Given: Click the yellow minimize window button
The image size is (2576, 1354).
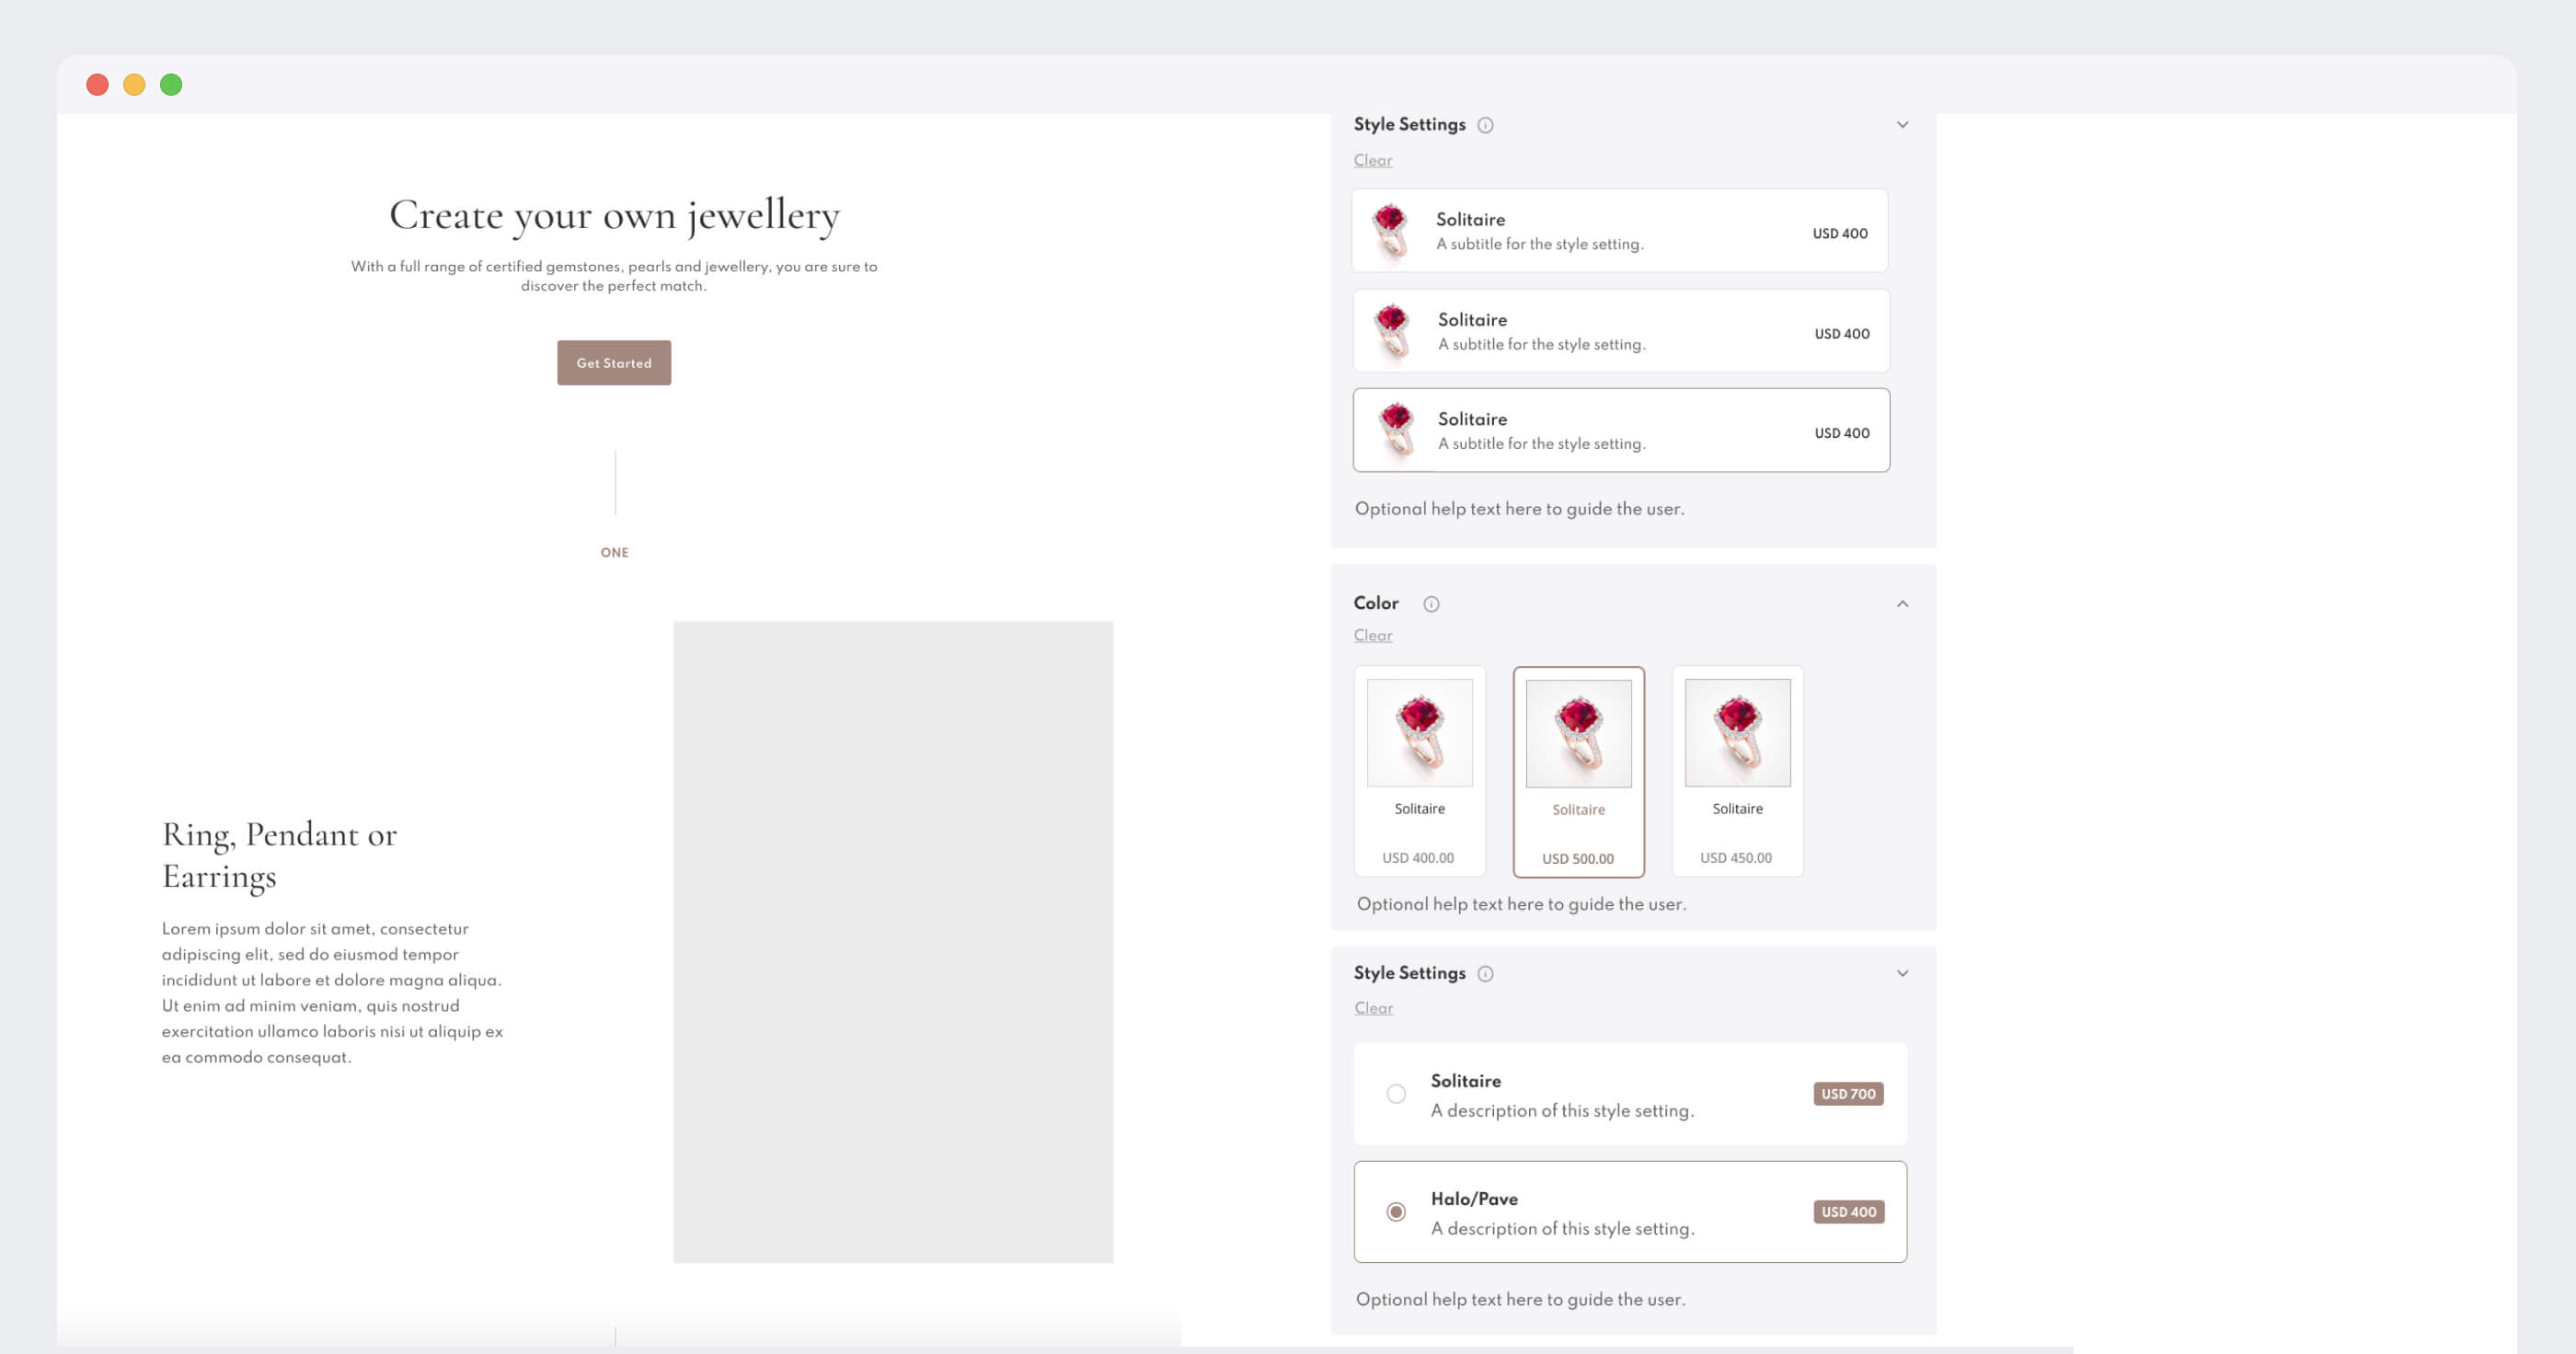Looking at the screenshot, I should (x=134, y=85).
